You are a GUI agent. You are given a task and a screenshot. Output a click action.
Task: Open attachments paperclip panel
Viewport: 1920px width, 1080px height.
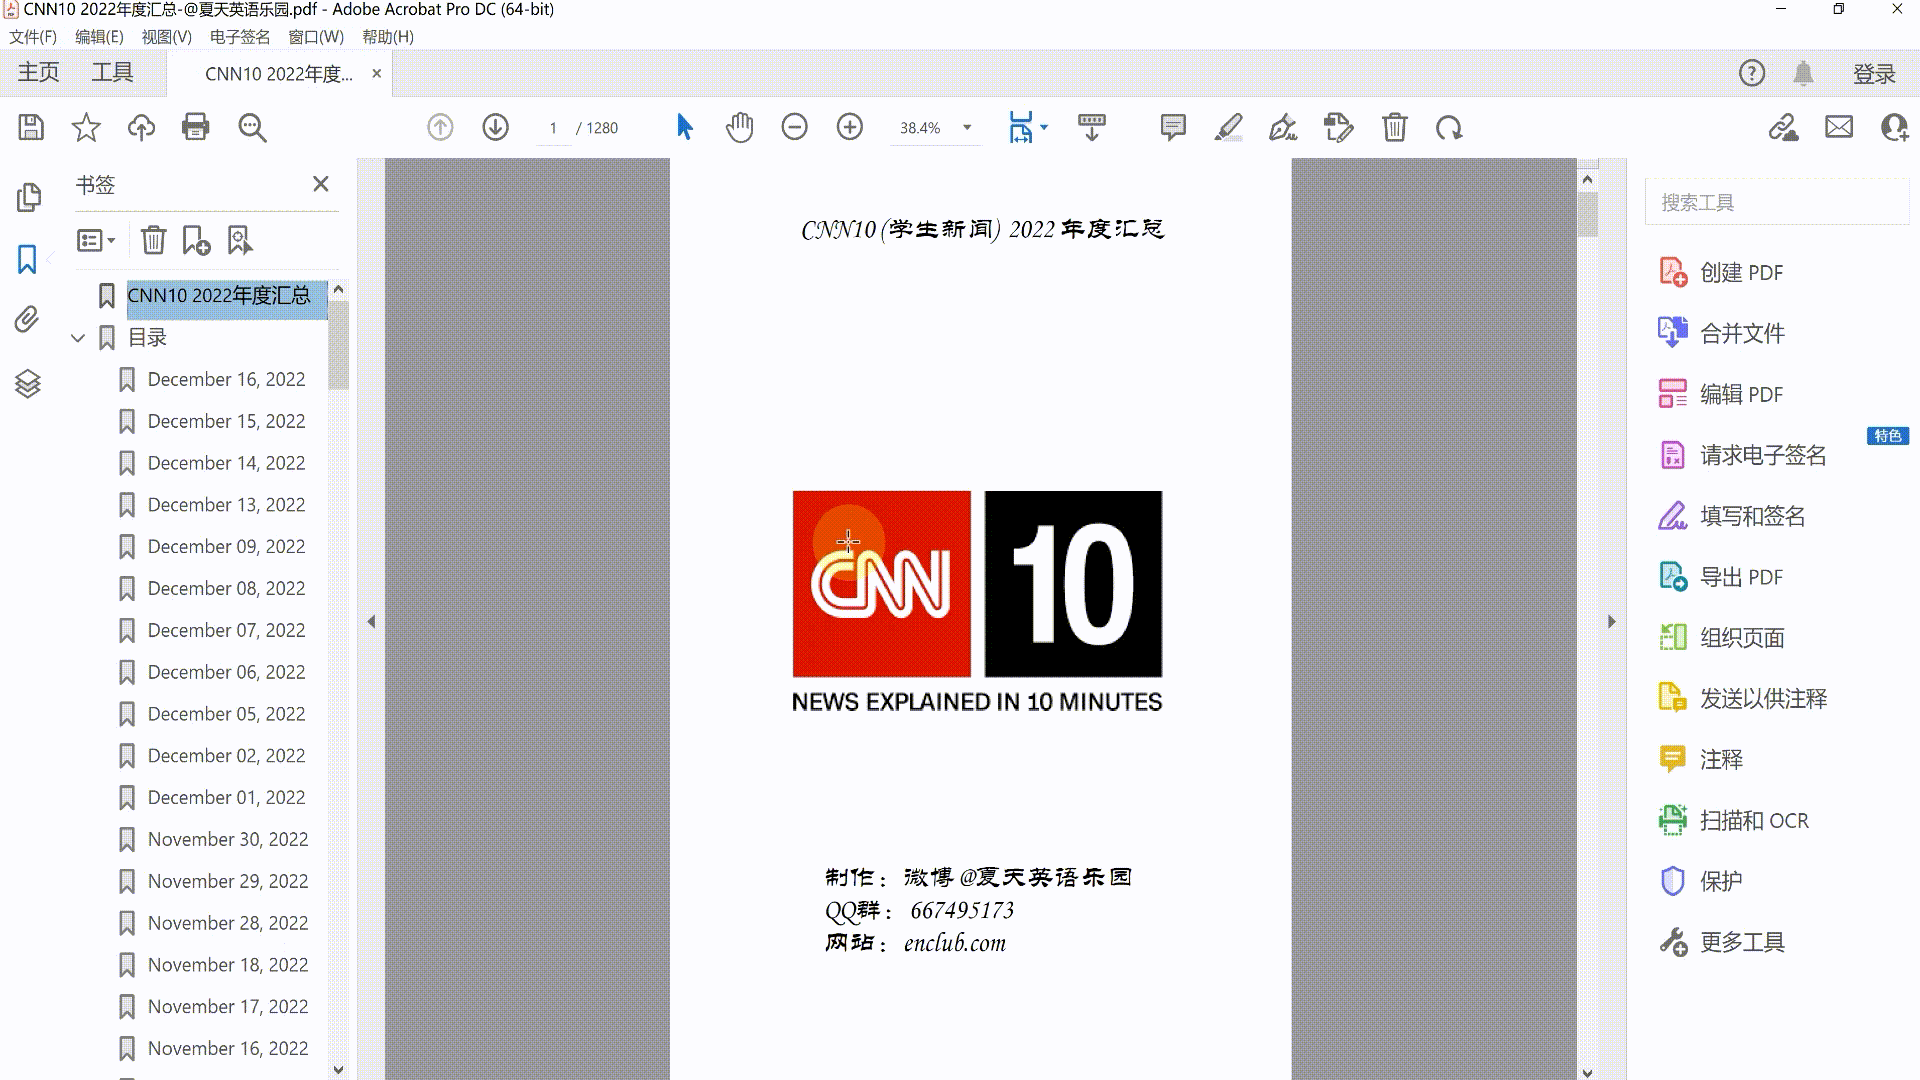[27, 320]
